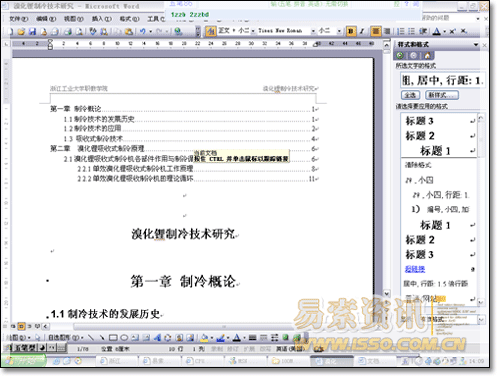Click the Spelling and Grammar check icon
This screenshot has height=378, width=500.
pyautogui.click(x=93, y=31)
